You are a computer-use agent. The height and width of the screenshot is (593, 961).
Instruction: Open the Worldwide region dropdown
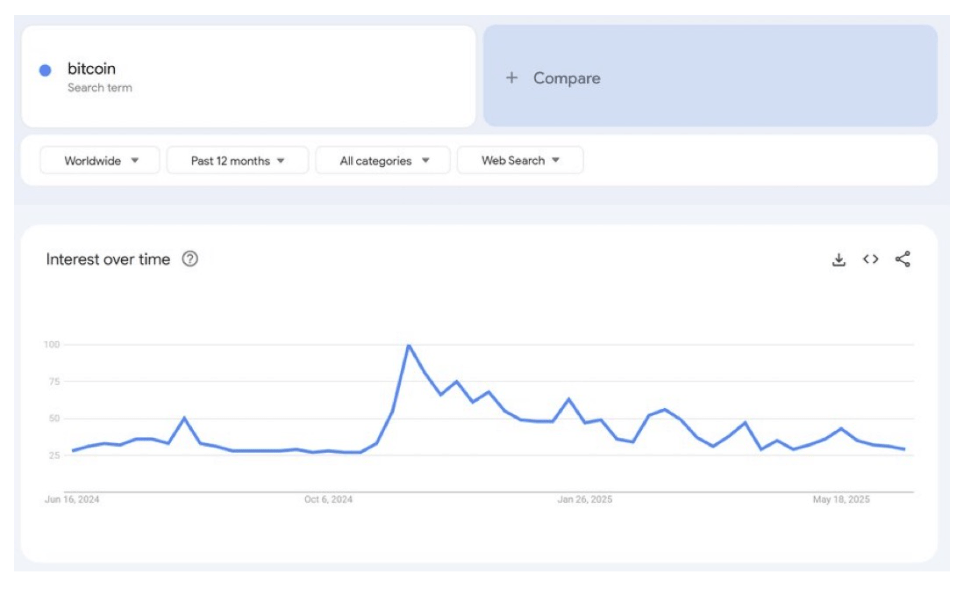coord(100,161)
